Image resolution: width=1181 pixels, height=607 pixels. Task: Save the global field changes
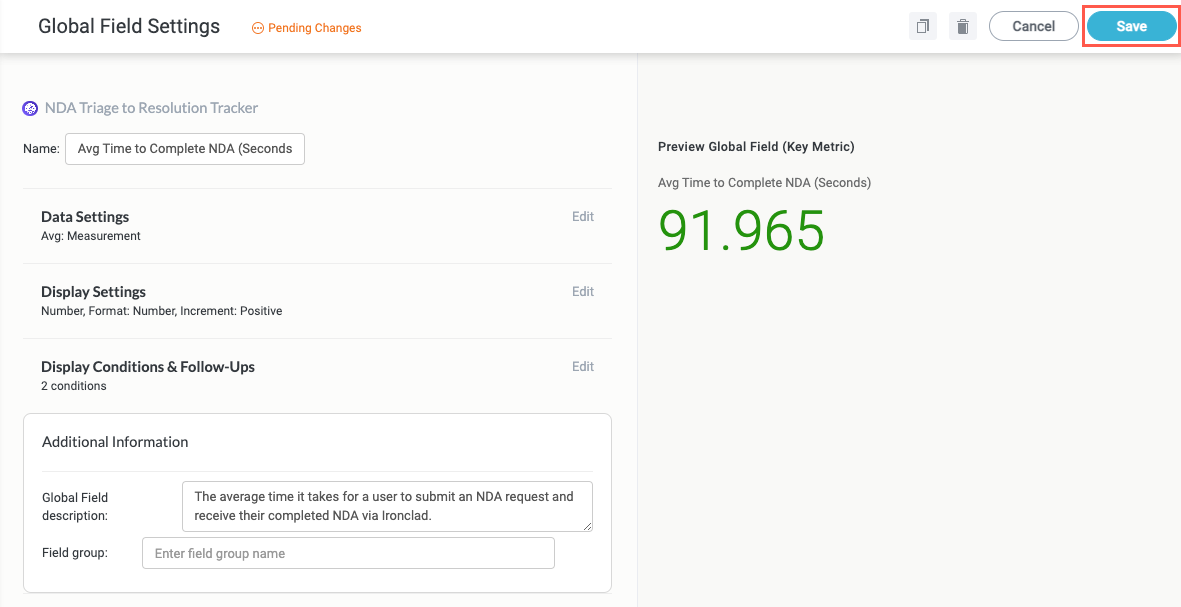[1131, 27]
